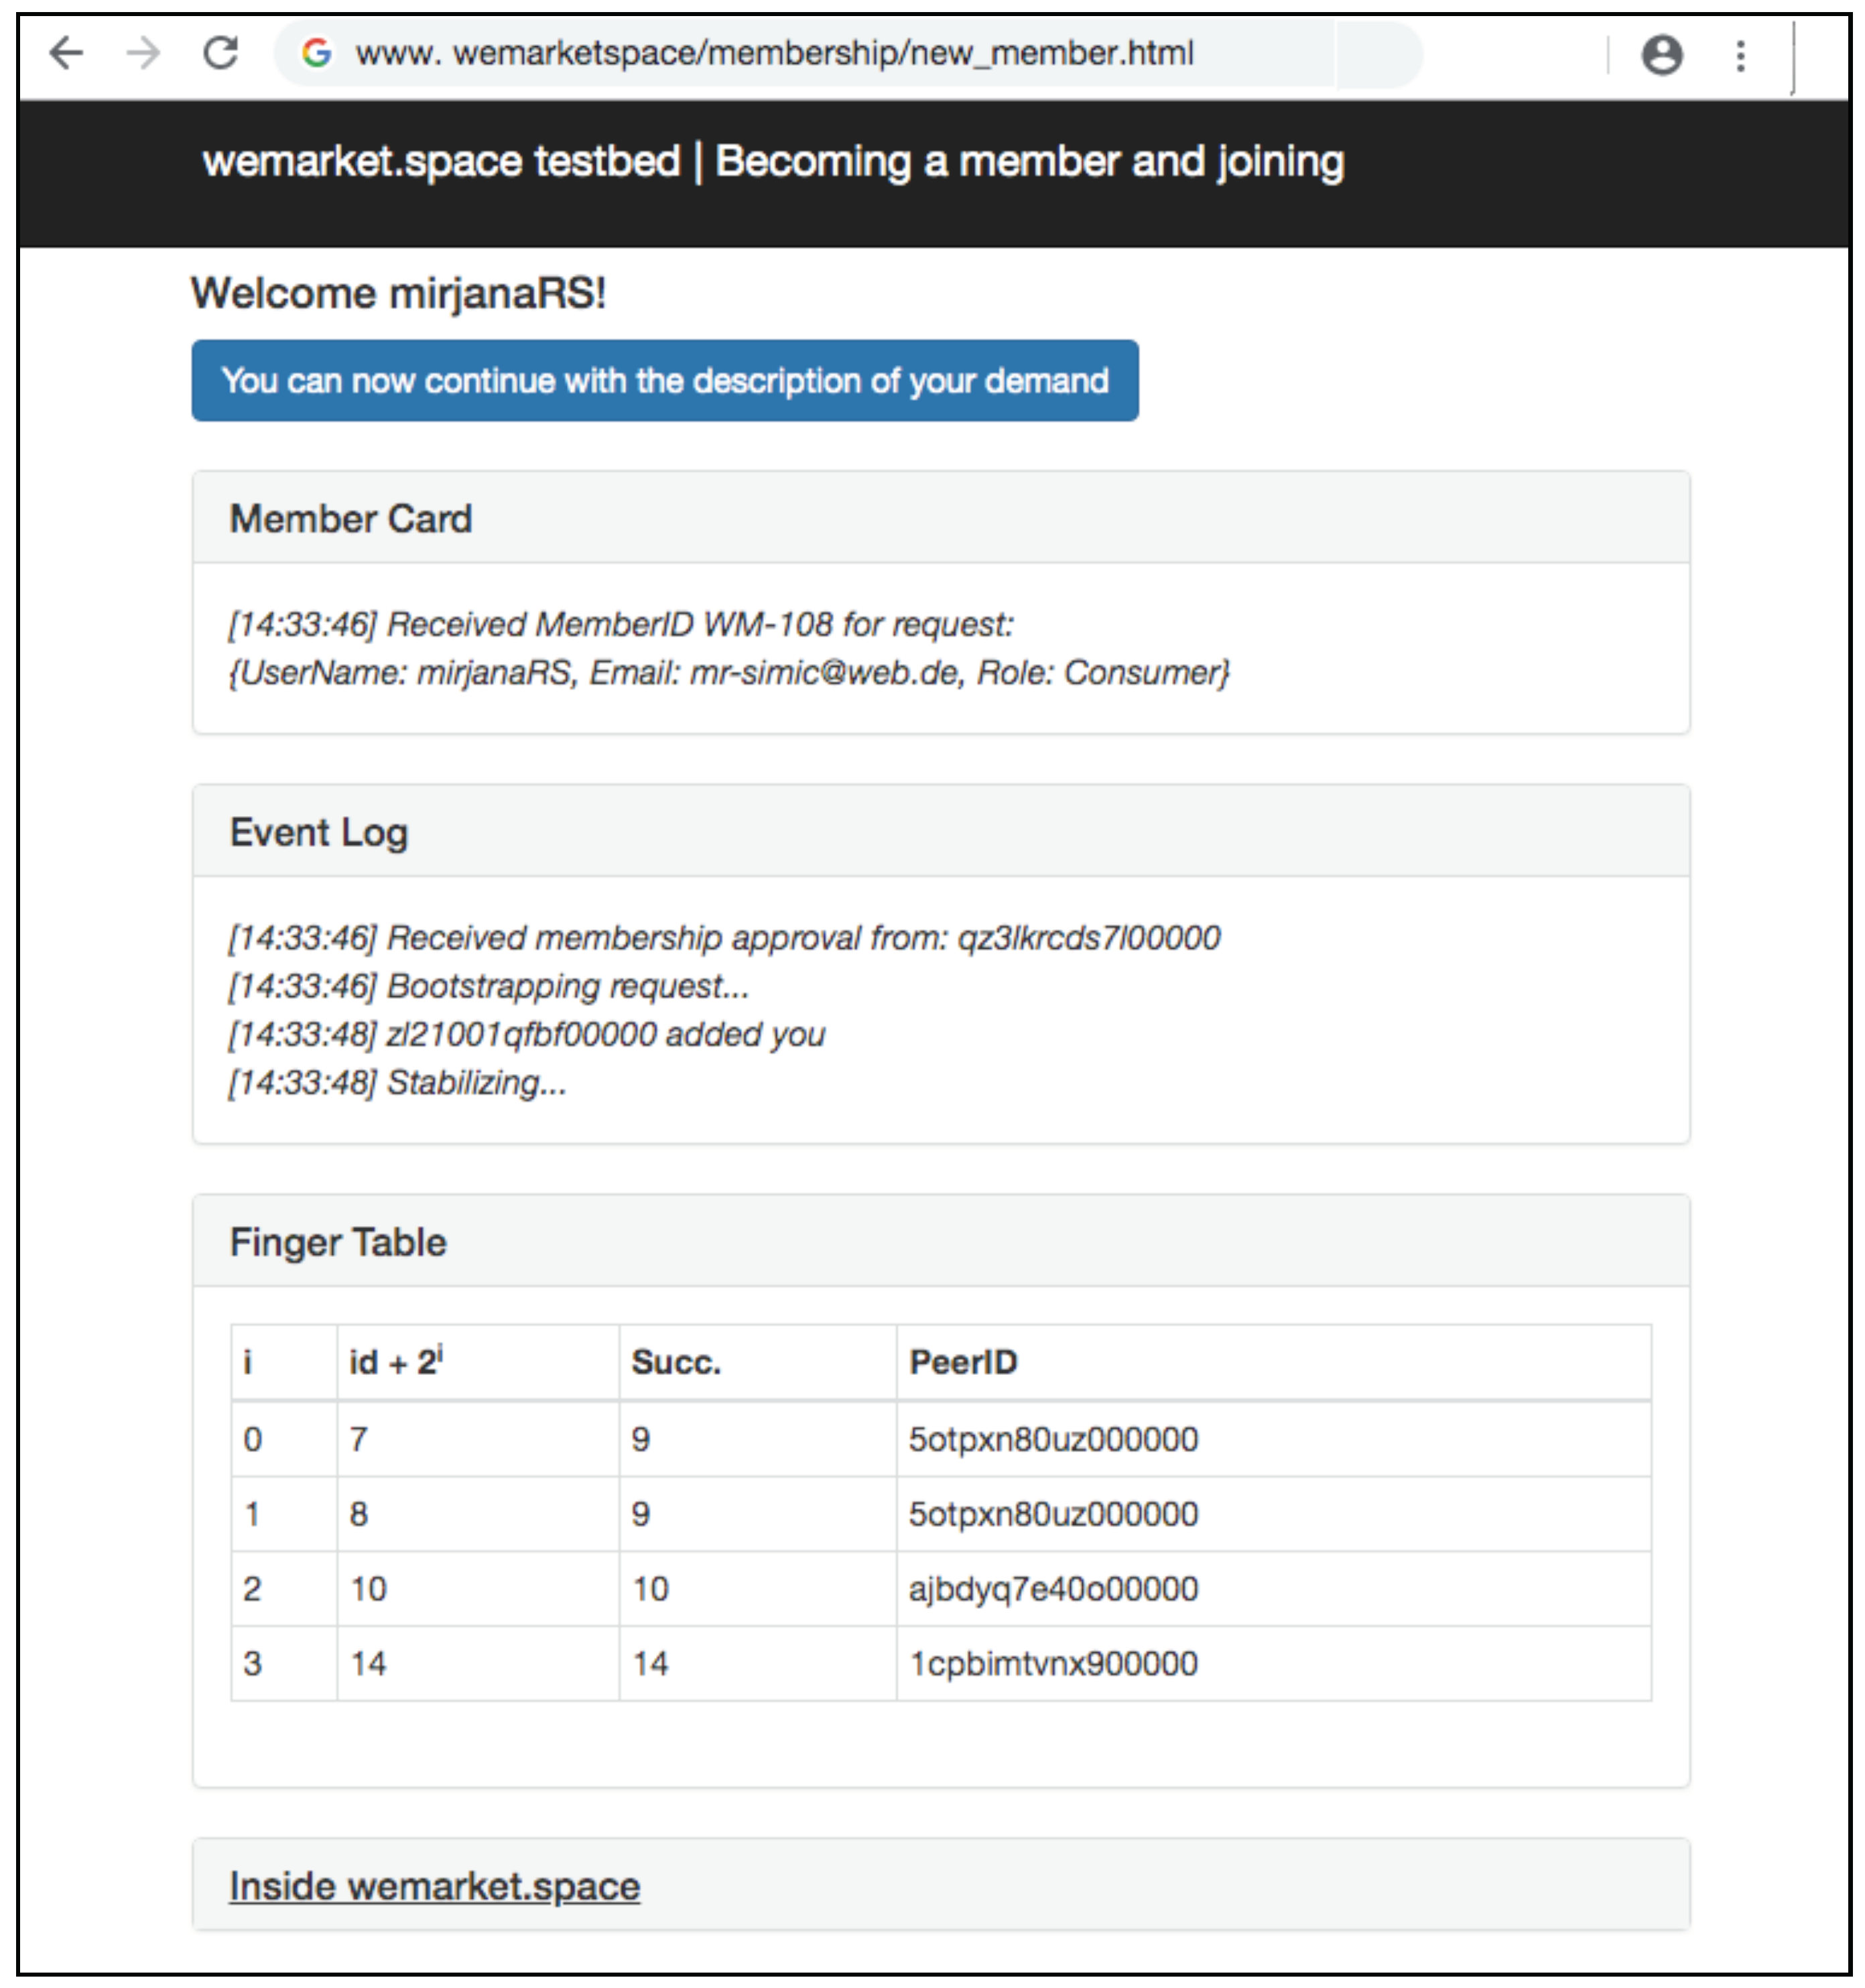The width and height of the screenshot is (1865, 1988).
Task: Open the browser three-dot menu
Action: click(1740, 55)
